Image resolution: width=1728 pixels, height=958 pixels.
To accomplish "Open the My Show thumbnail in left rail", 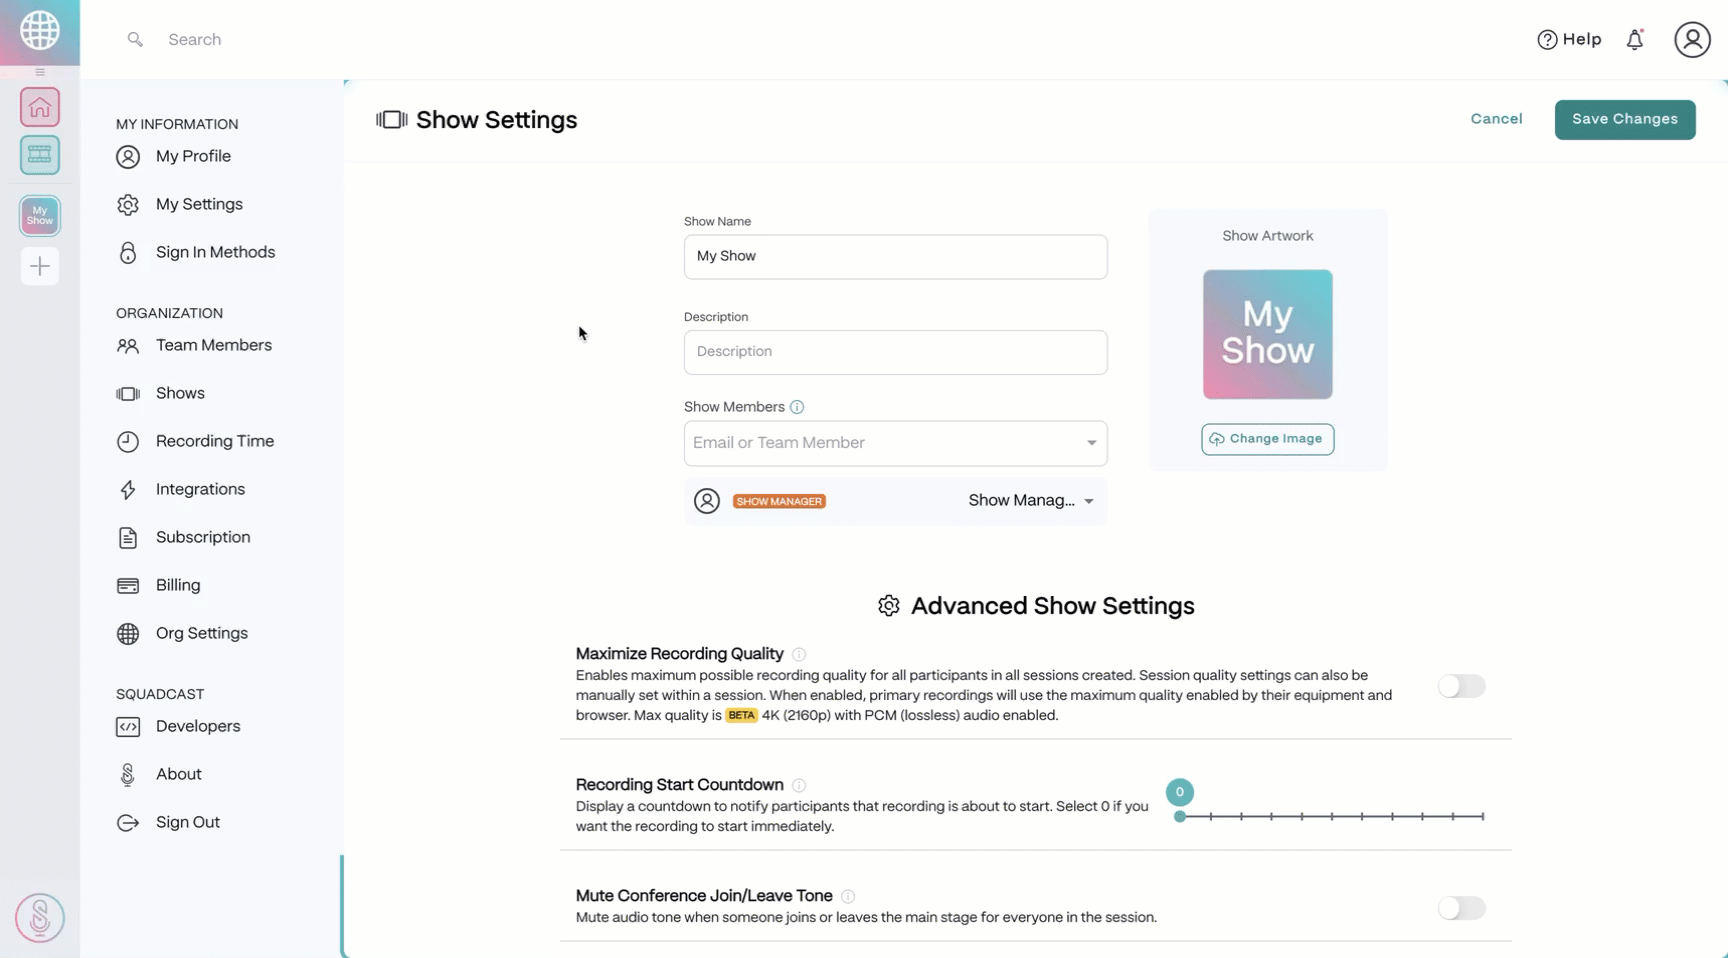I will pyautogui.click(x=40, y=215).
